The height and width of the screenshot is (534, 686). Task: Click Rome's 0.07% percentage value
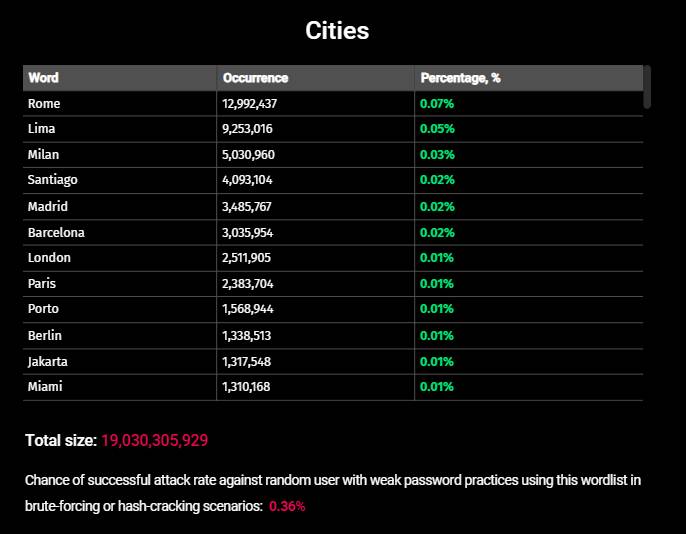coord(437,104)
